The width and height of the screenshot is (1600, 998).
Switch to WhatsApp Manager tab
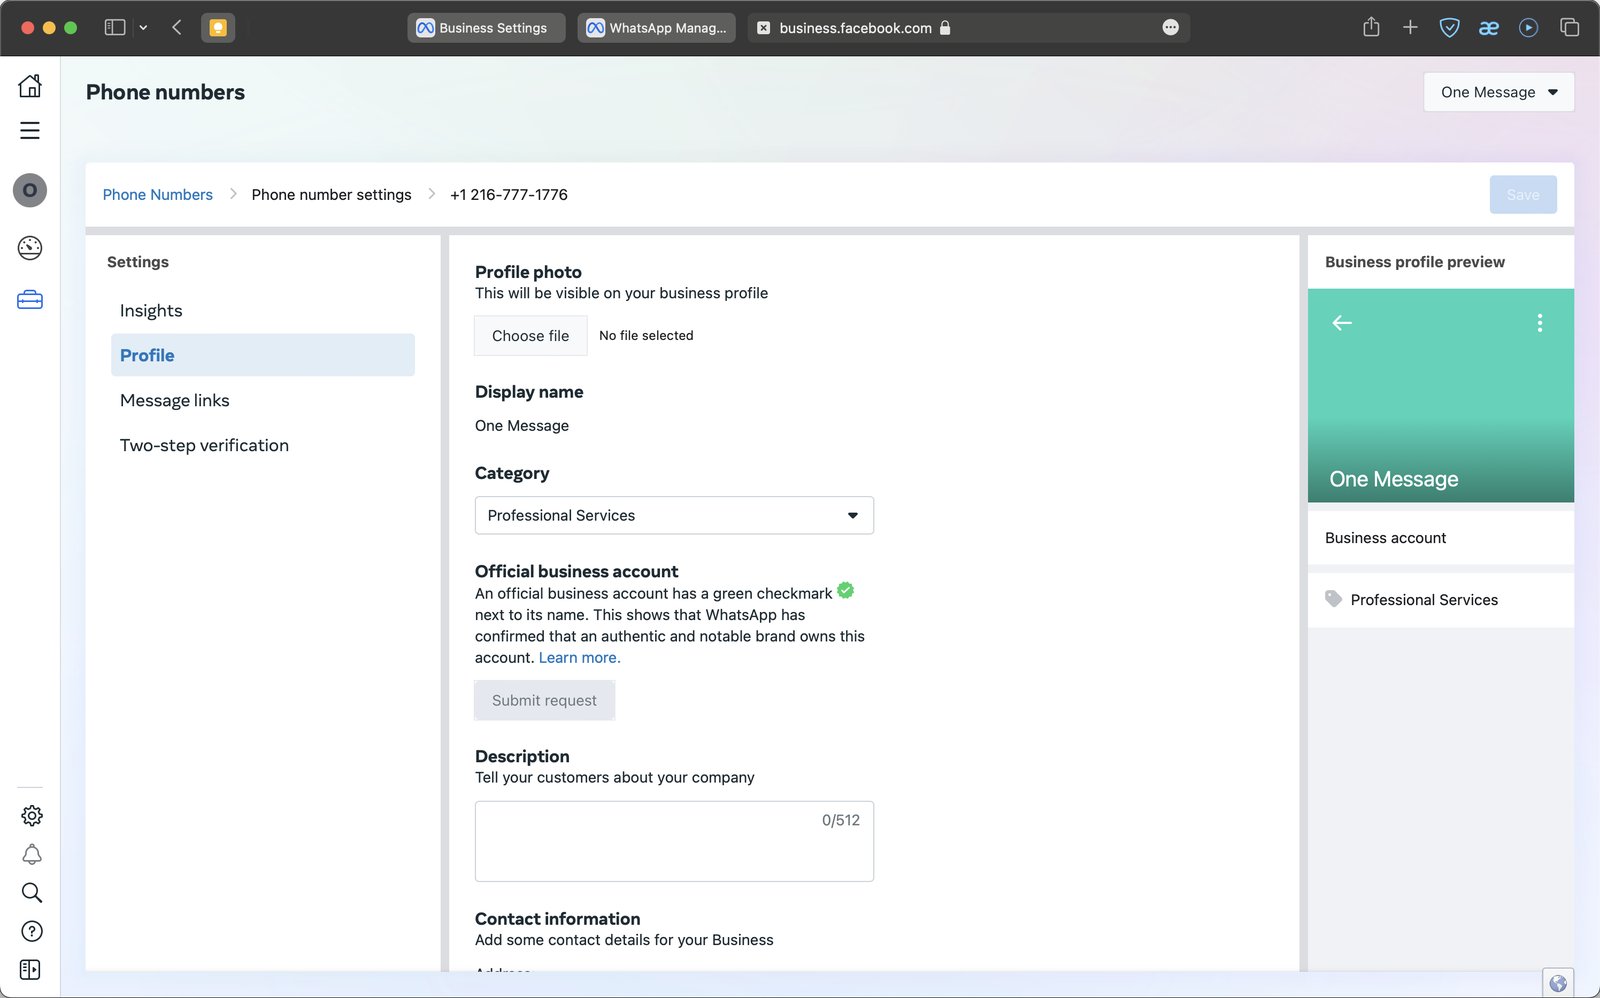(x=656, y=28)
